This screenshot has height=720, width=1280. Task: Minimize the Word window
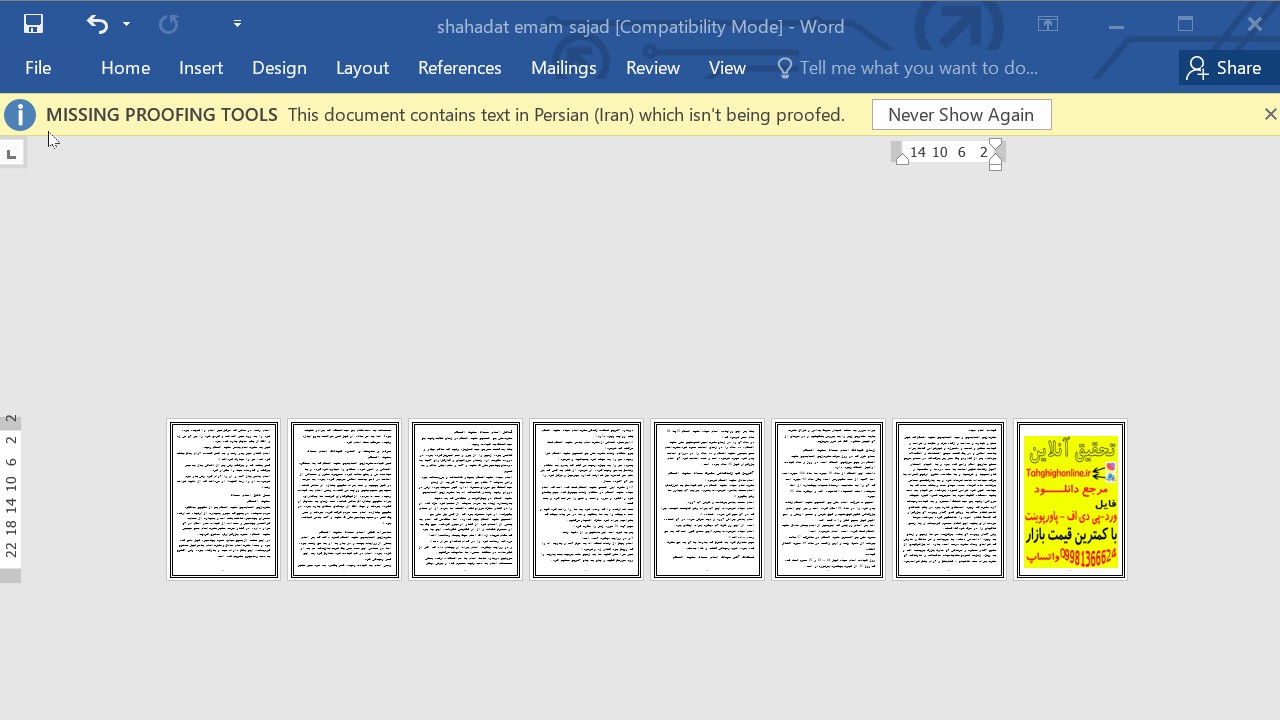pos(1116,25)
